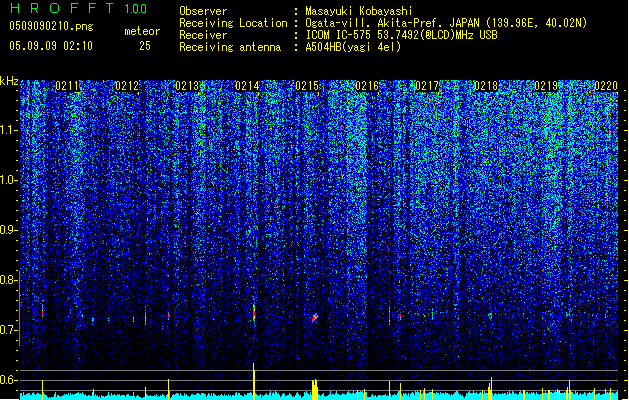Screen dimensions: 629x400
Task: Click the 0220 time marker
Action: point(606,86)
